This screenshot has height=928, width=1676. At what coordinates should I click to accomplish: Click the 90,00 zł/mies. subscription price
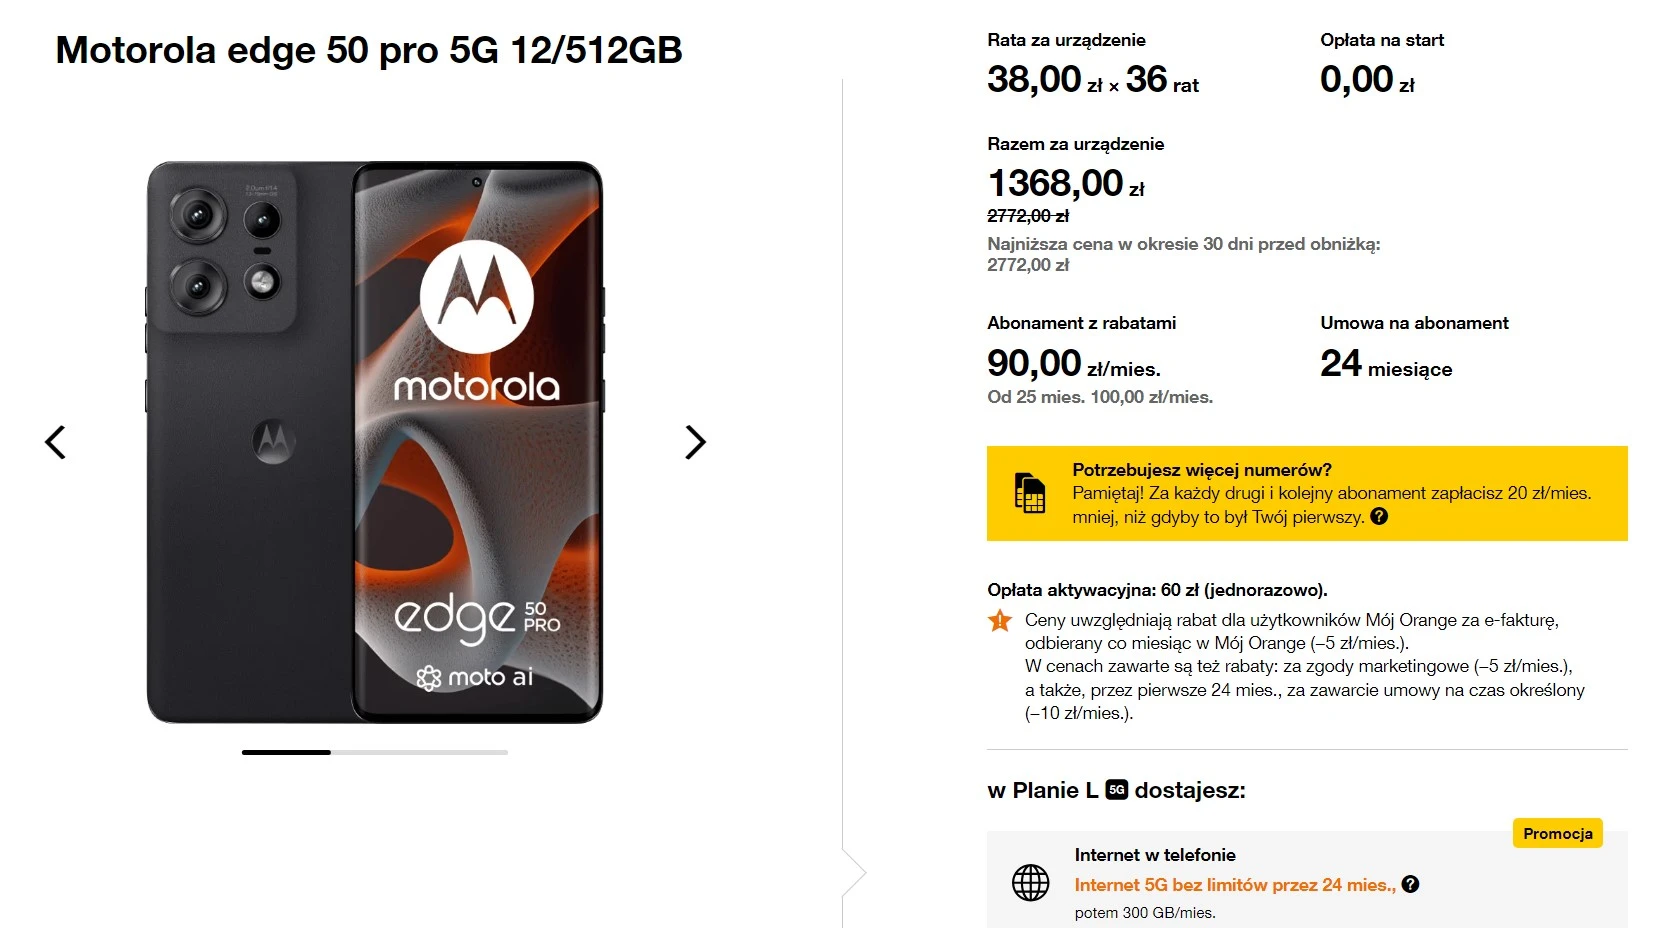[1073, 363]
